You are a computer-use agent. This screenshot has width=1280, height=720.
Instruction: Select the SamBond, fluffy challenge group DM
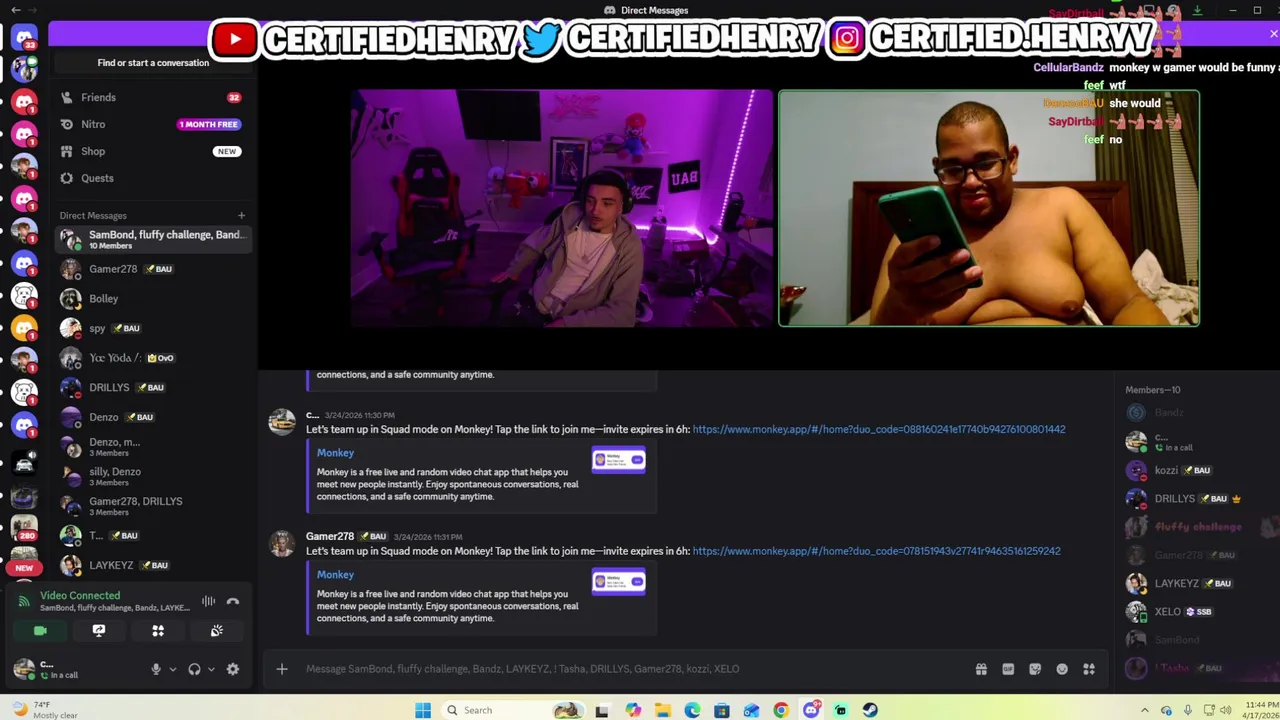(152, 239)
